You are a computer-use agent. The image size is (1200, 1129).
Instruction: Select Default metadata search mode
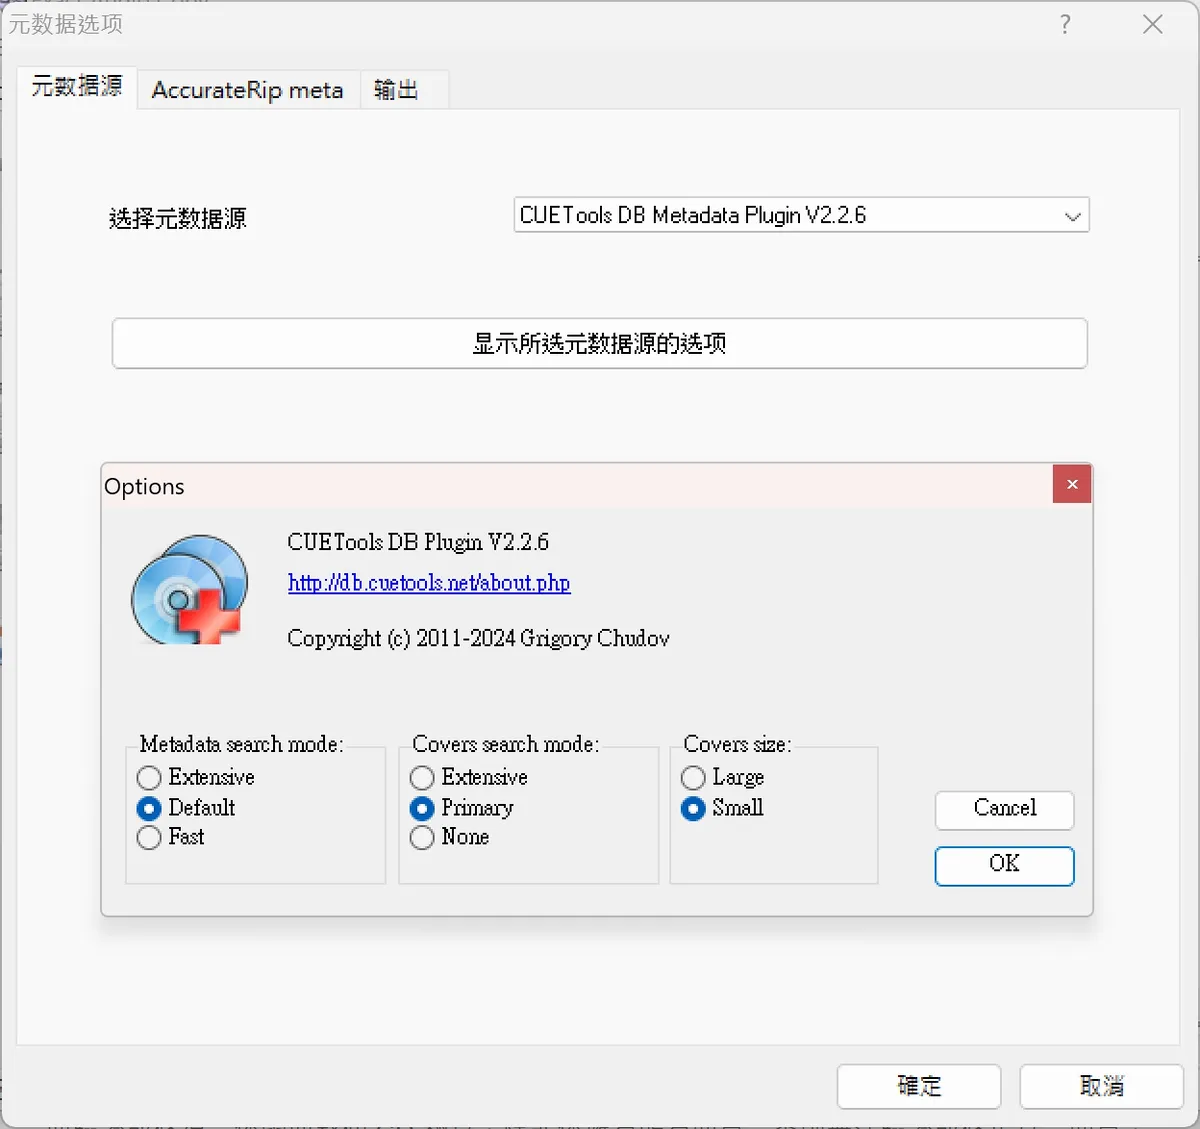[x=186, y=807]
